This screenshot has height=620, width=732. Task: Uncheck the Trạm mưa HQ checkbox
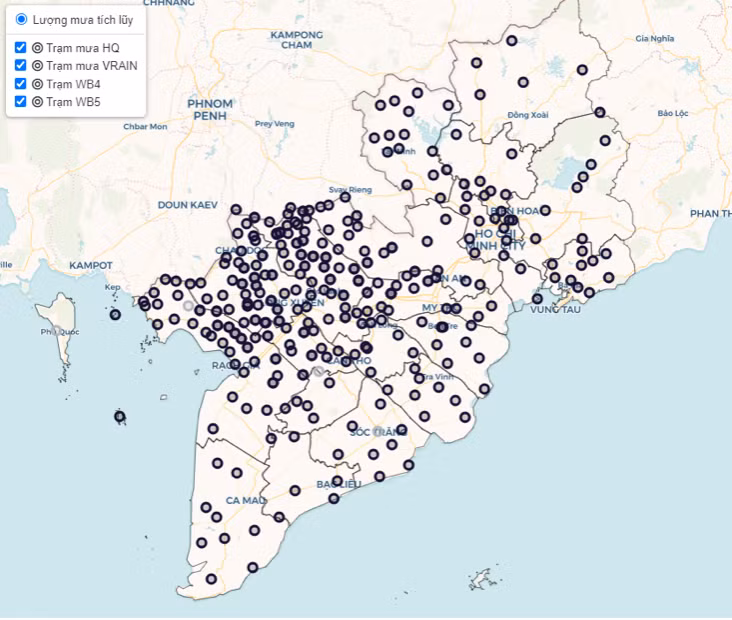point(21,47)
